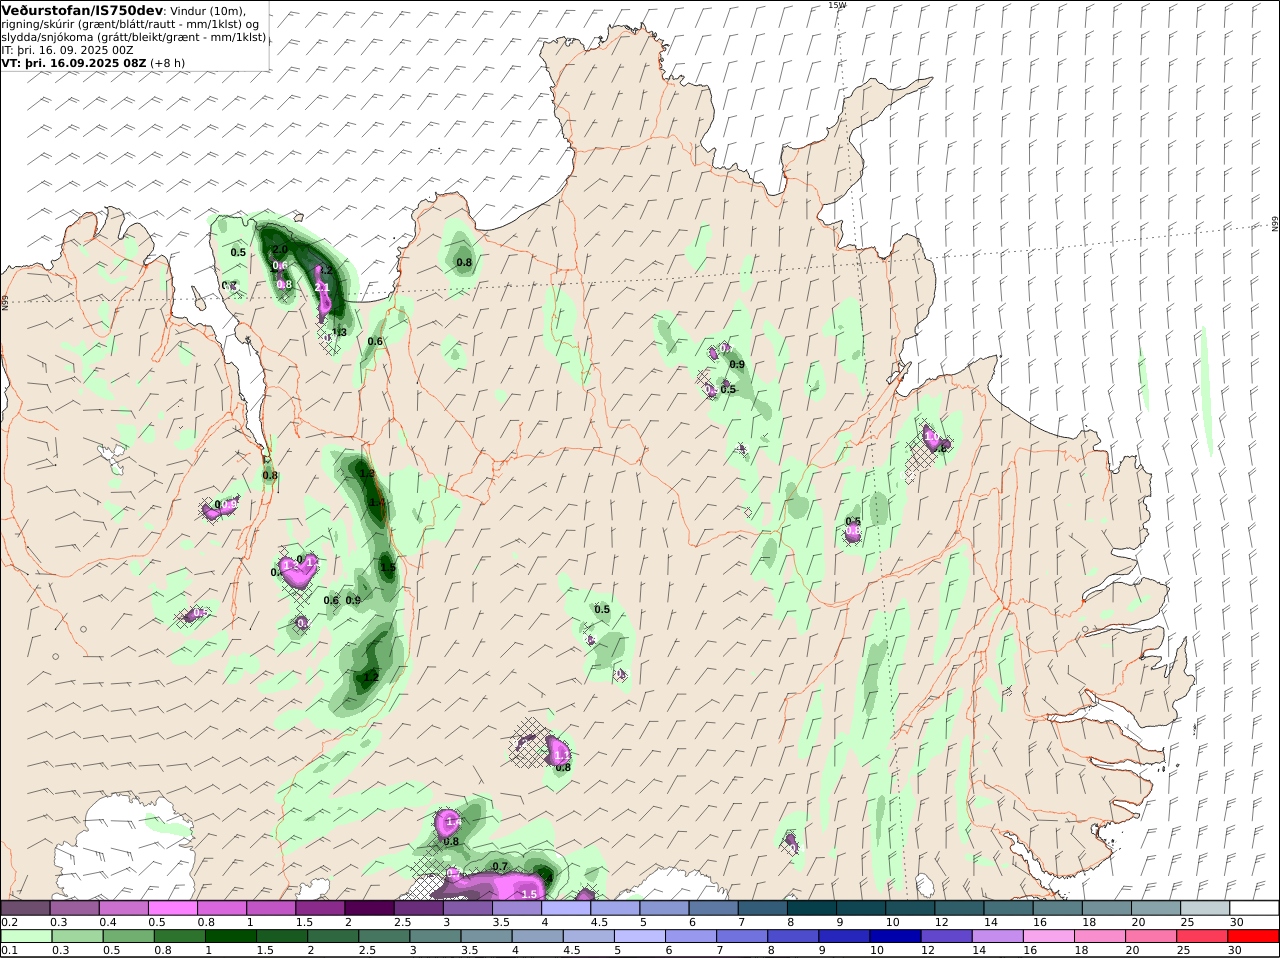Click the (+8 h) forecast offset text
This screenshot has width=1280, height=958.
(x=168, y=62)
